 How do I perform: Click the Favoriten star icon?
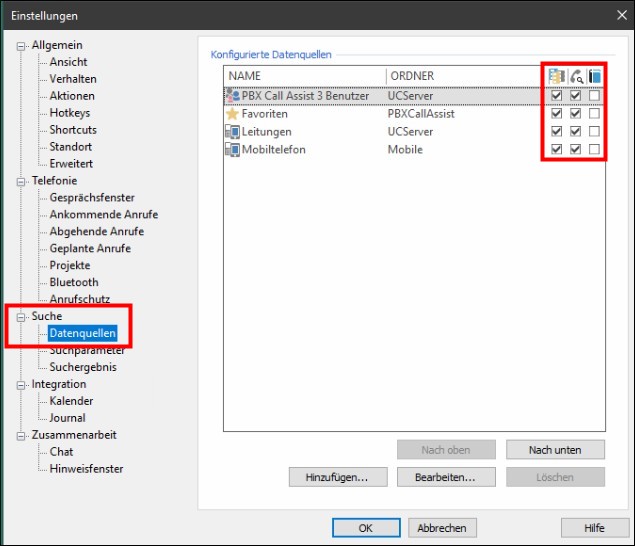point(233,114)
